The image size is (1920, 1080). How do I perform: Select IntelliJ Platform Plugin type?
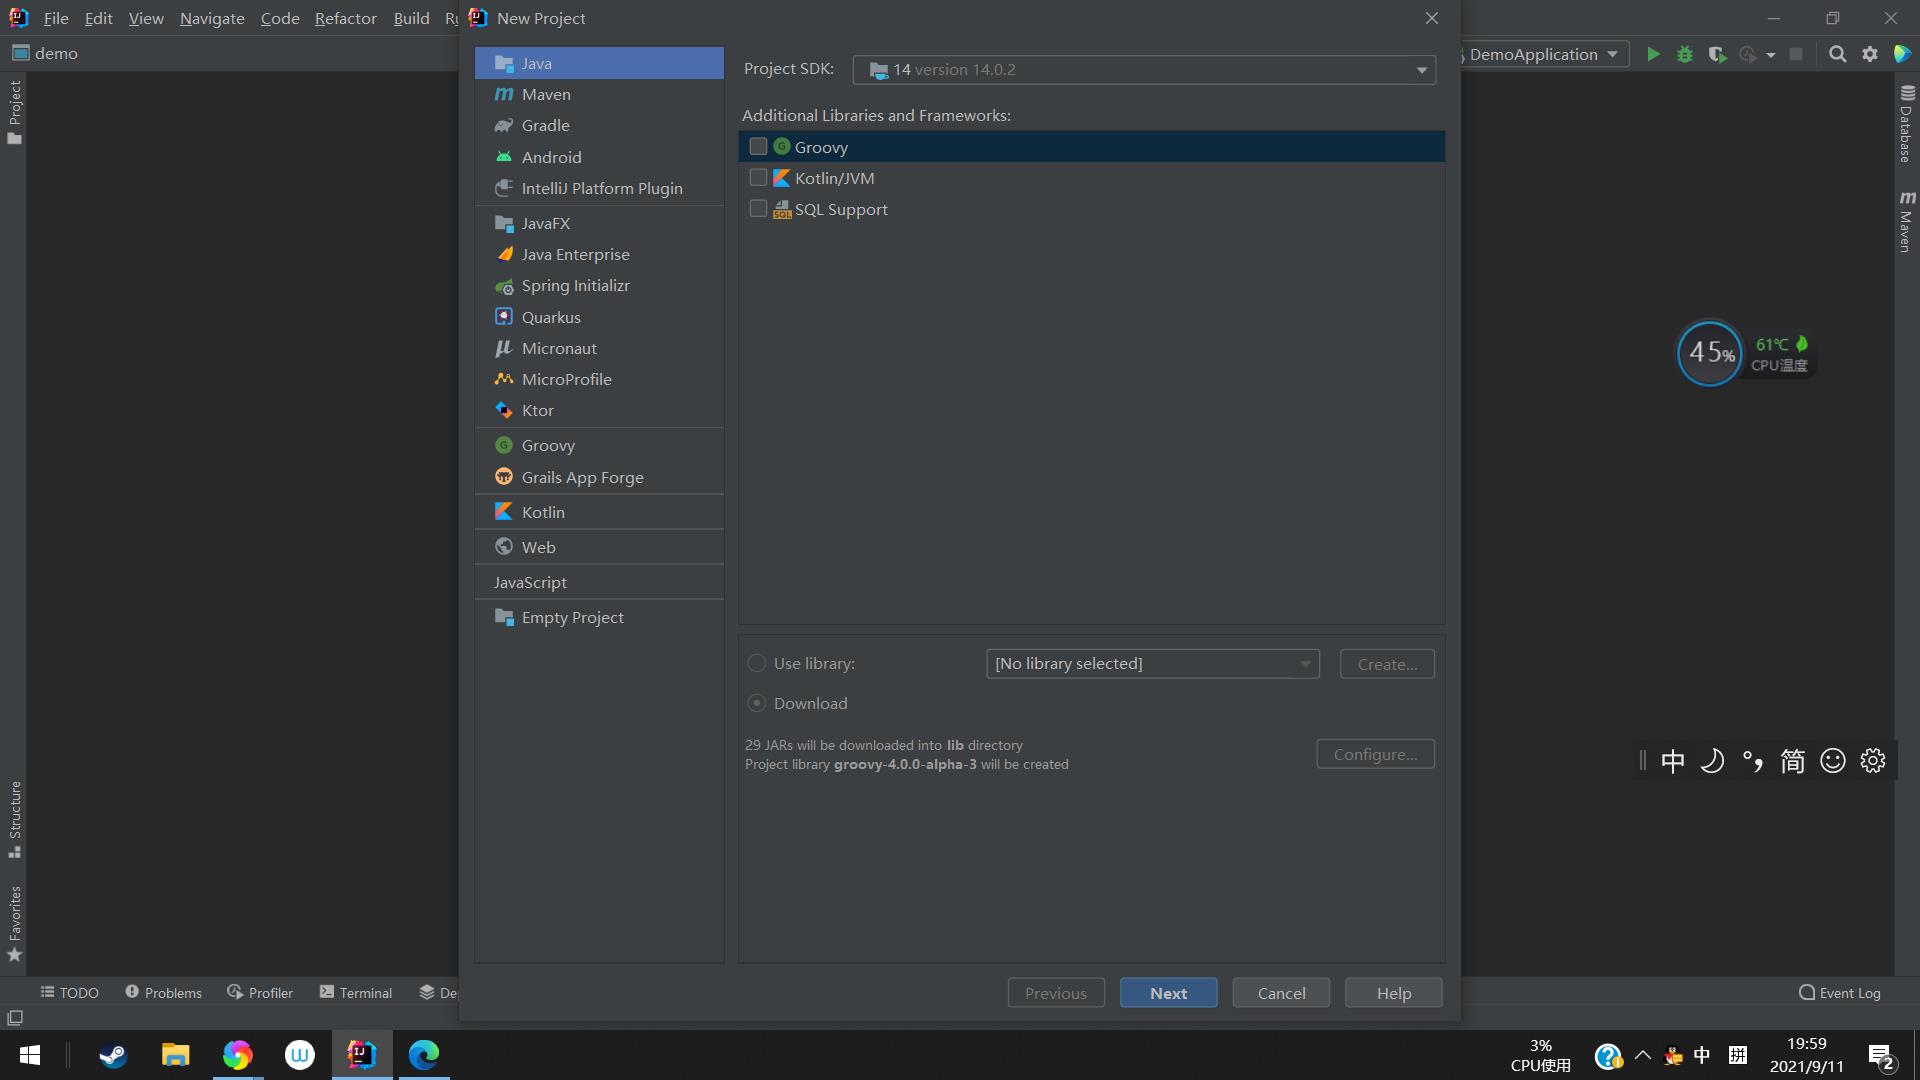[x=599, y=188]
